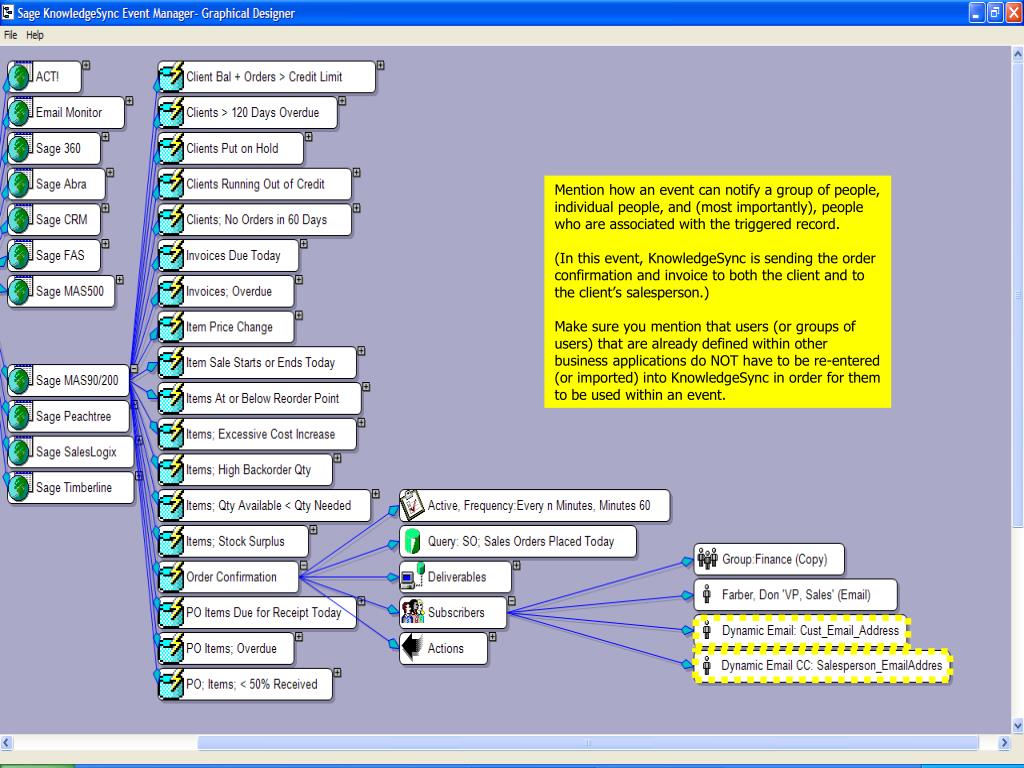The width and height of the screenshot is (1024, 768).
Task: Click the horizontal scrollbar thumb
Action: 588,743
